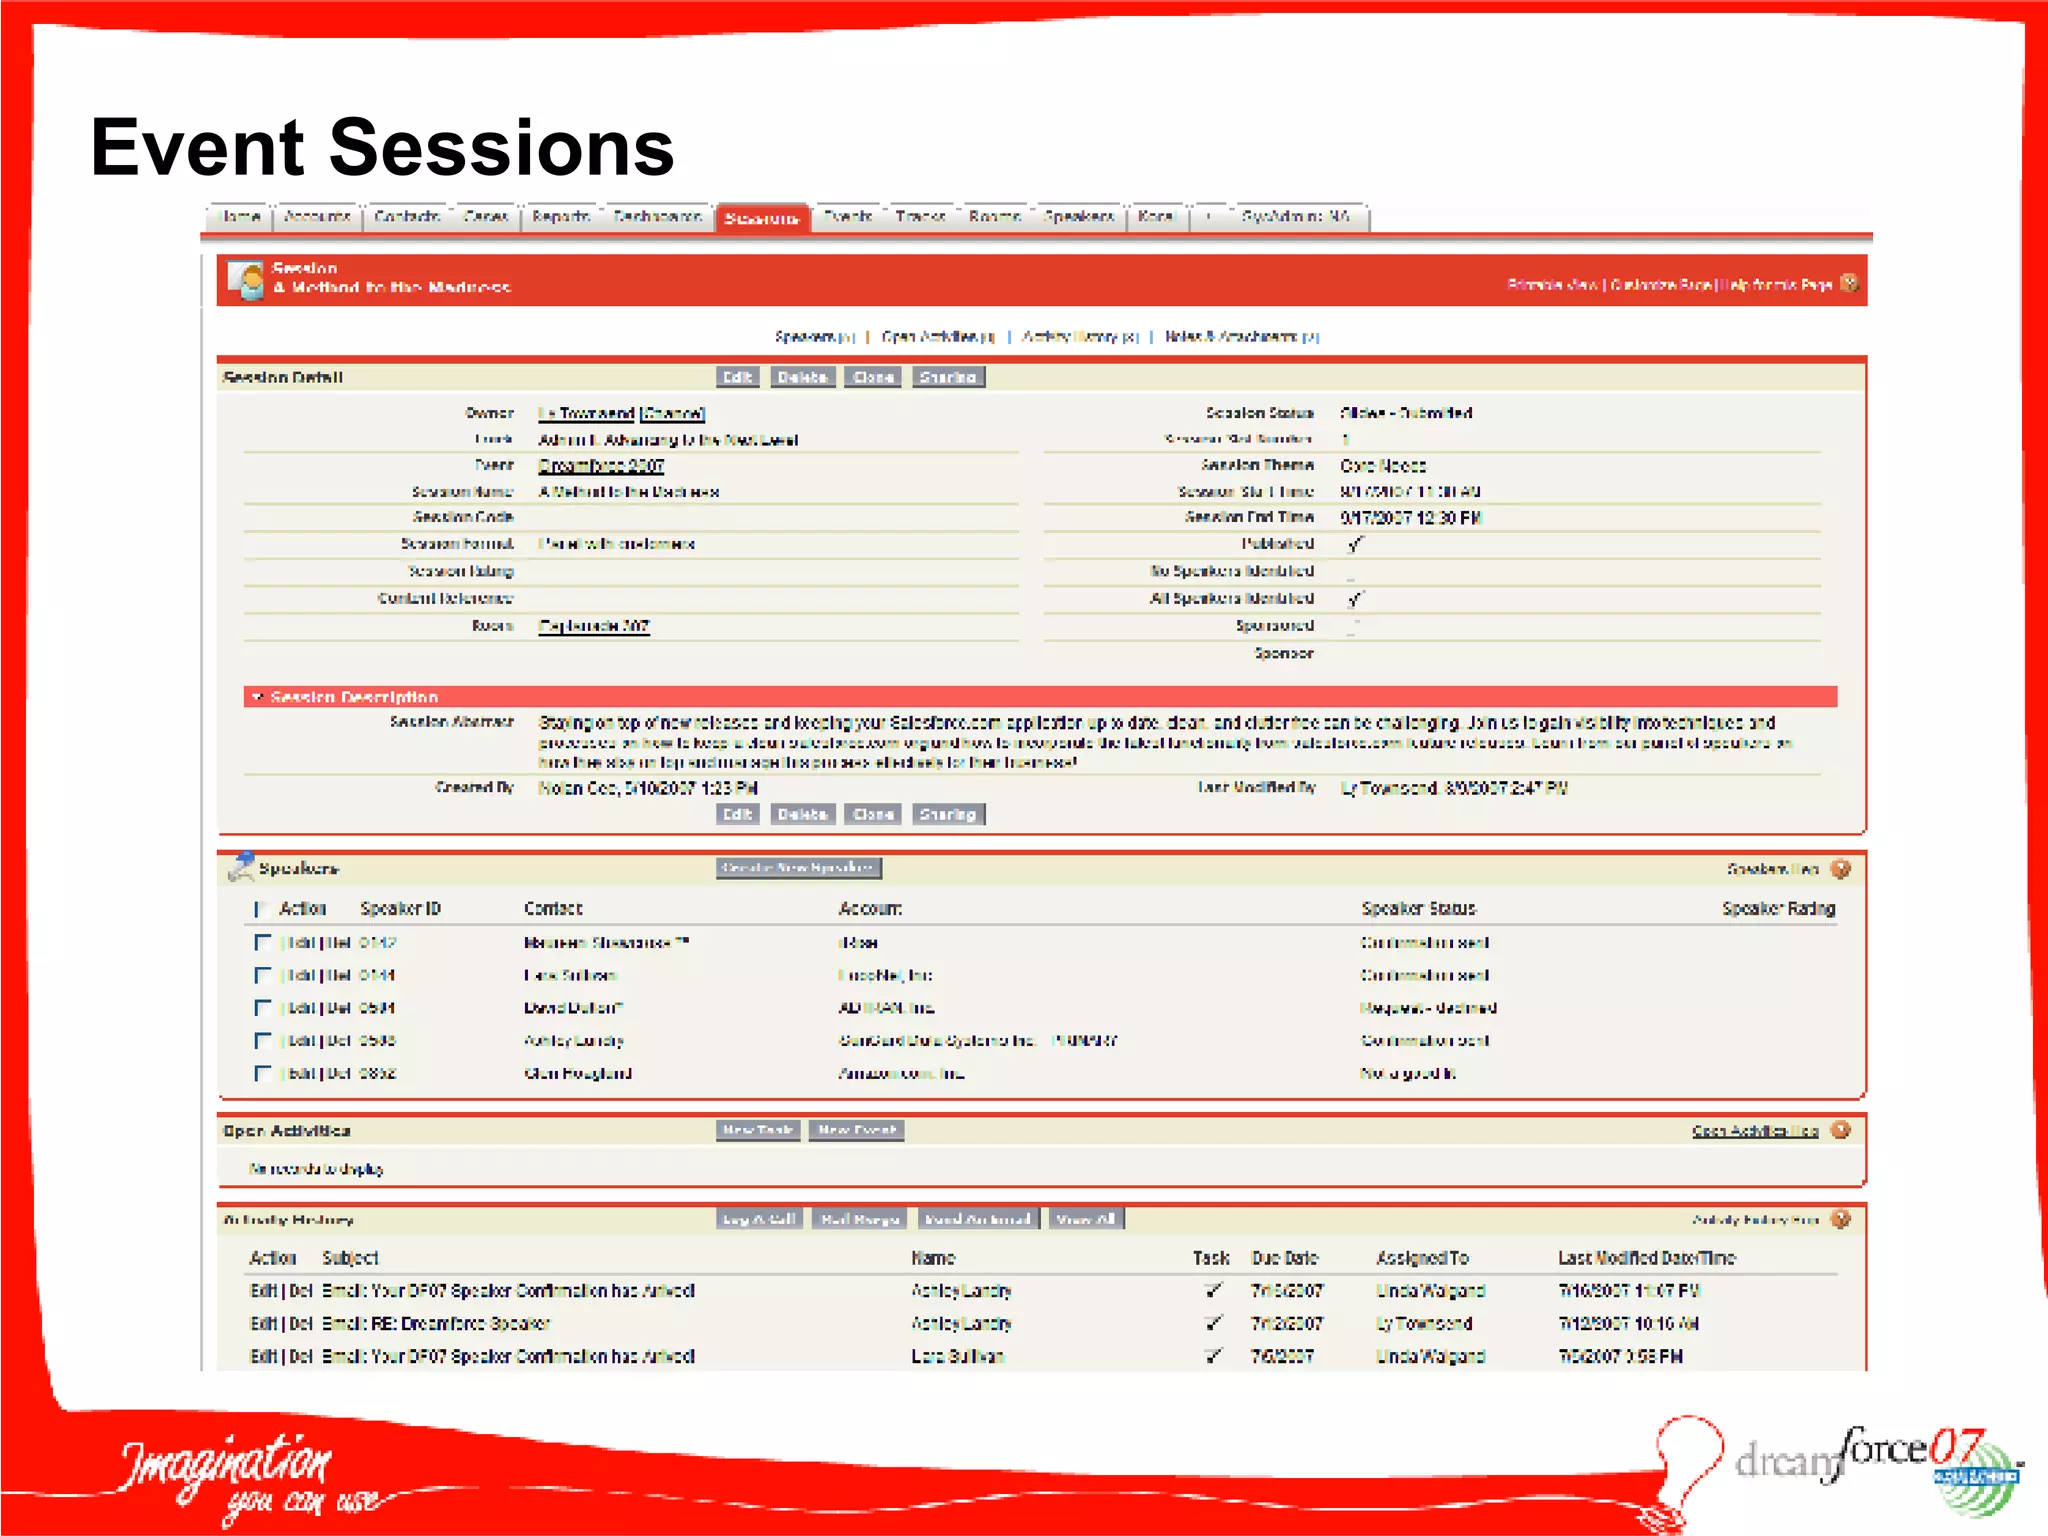The height and width of the screenshot is (1536, 2048).
Task: Click the Published checkmark field
Action: [1355, 544]
